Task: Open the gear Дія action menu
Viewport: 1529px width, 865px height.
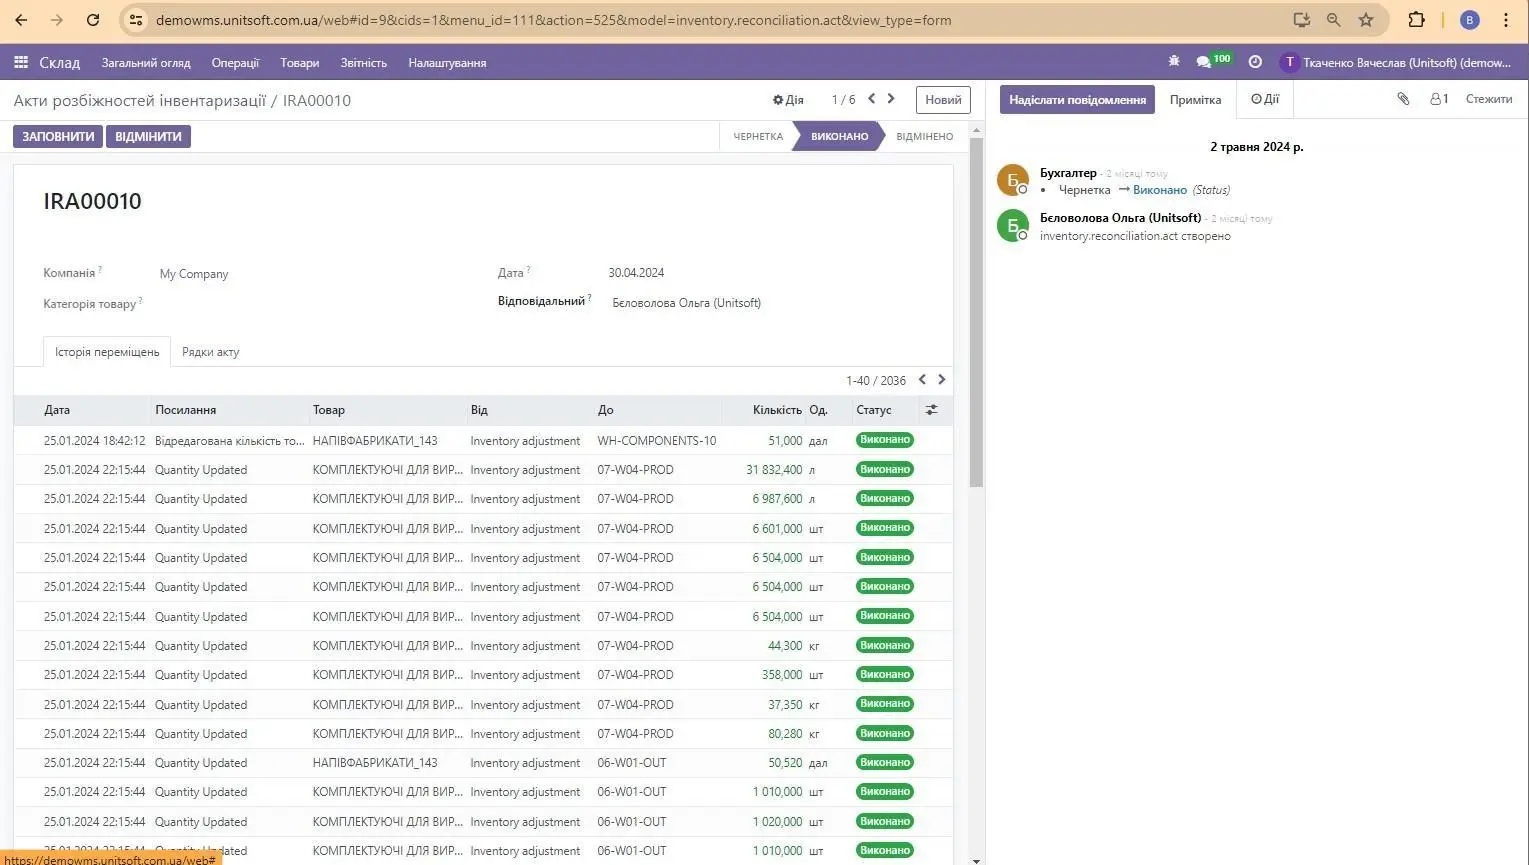Action: pos(788,99)
